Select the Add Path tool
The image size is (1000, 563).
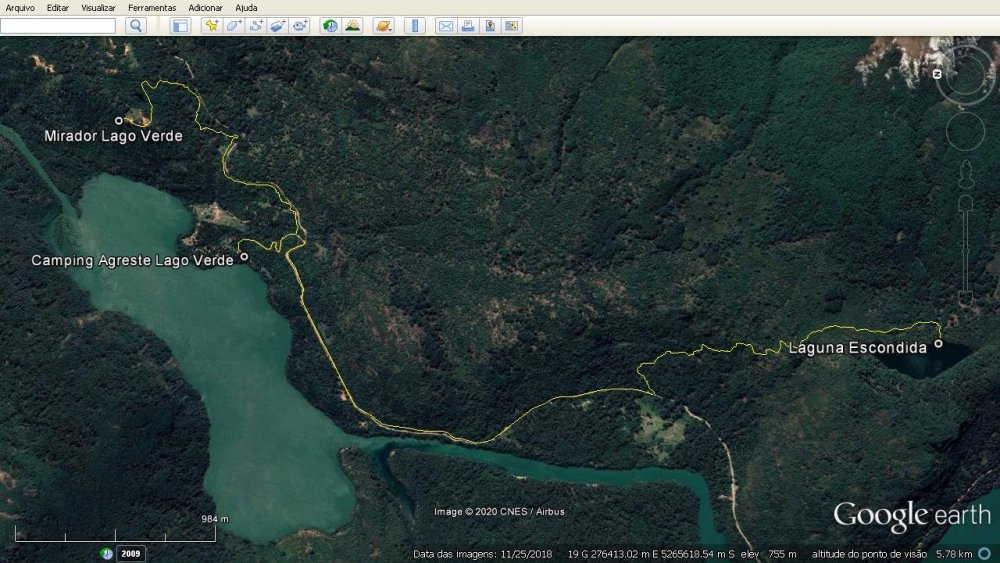pyautogui.click(x=256, y=26)
